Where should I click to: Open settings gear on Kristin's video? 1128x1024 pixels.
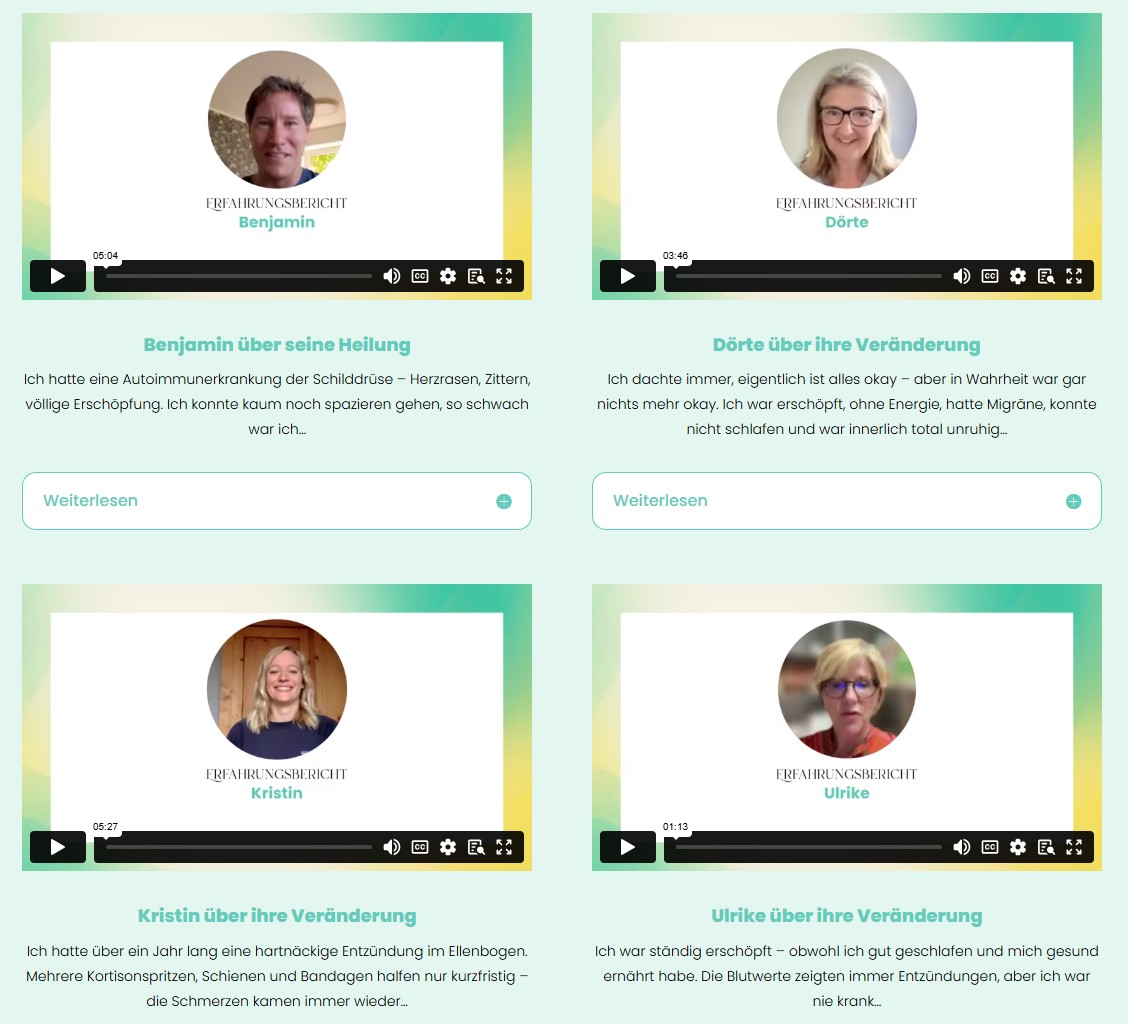point(448,847)
